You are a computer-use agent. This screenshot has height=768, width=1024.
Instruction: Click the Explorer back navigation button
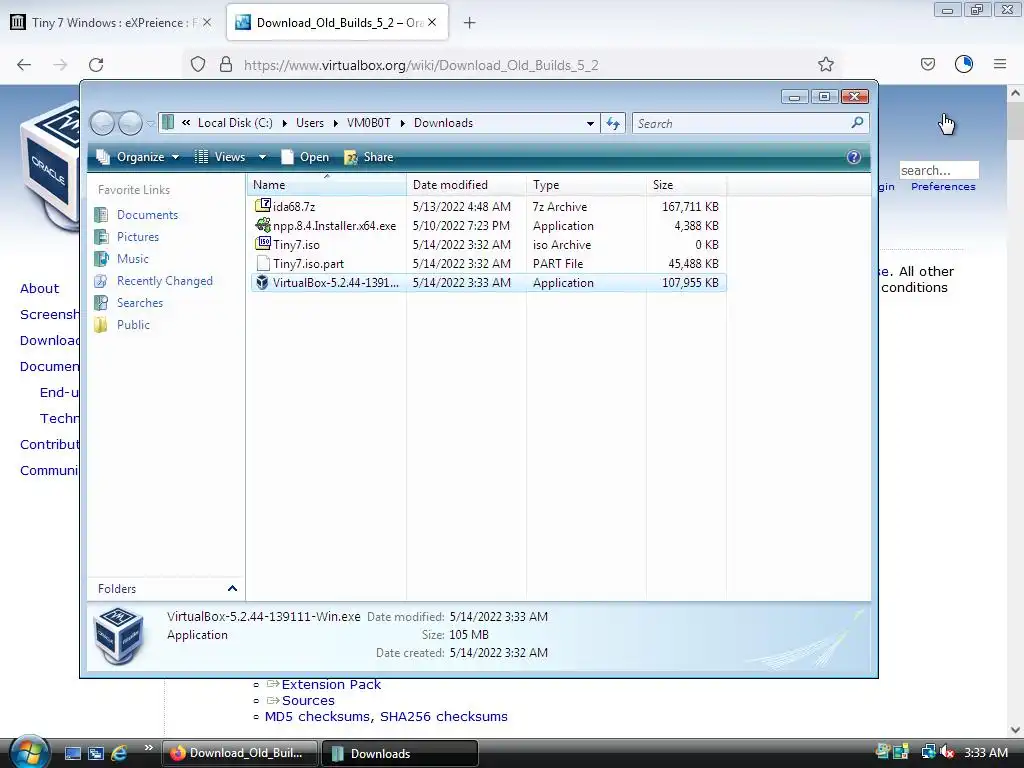point(103,123)
